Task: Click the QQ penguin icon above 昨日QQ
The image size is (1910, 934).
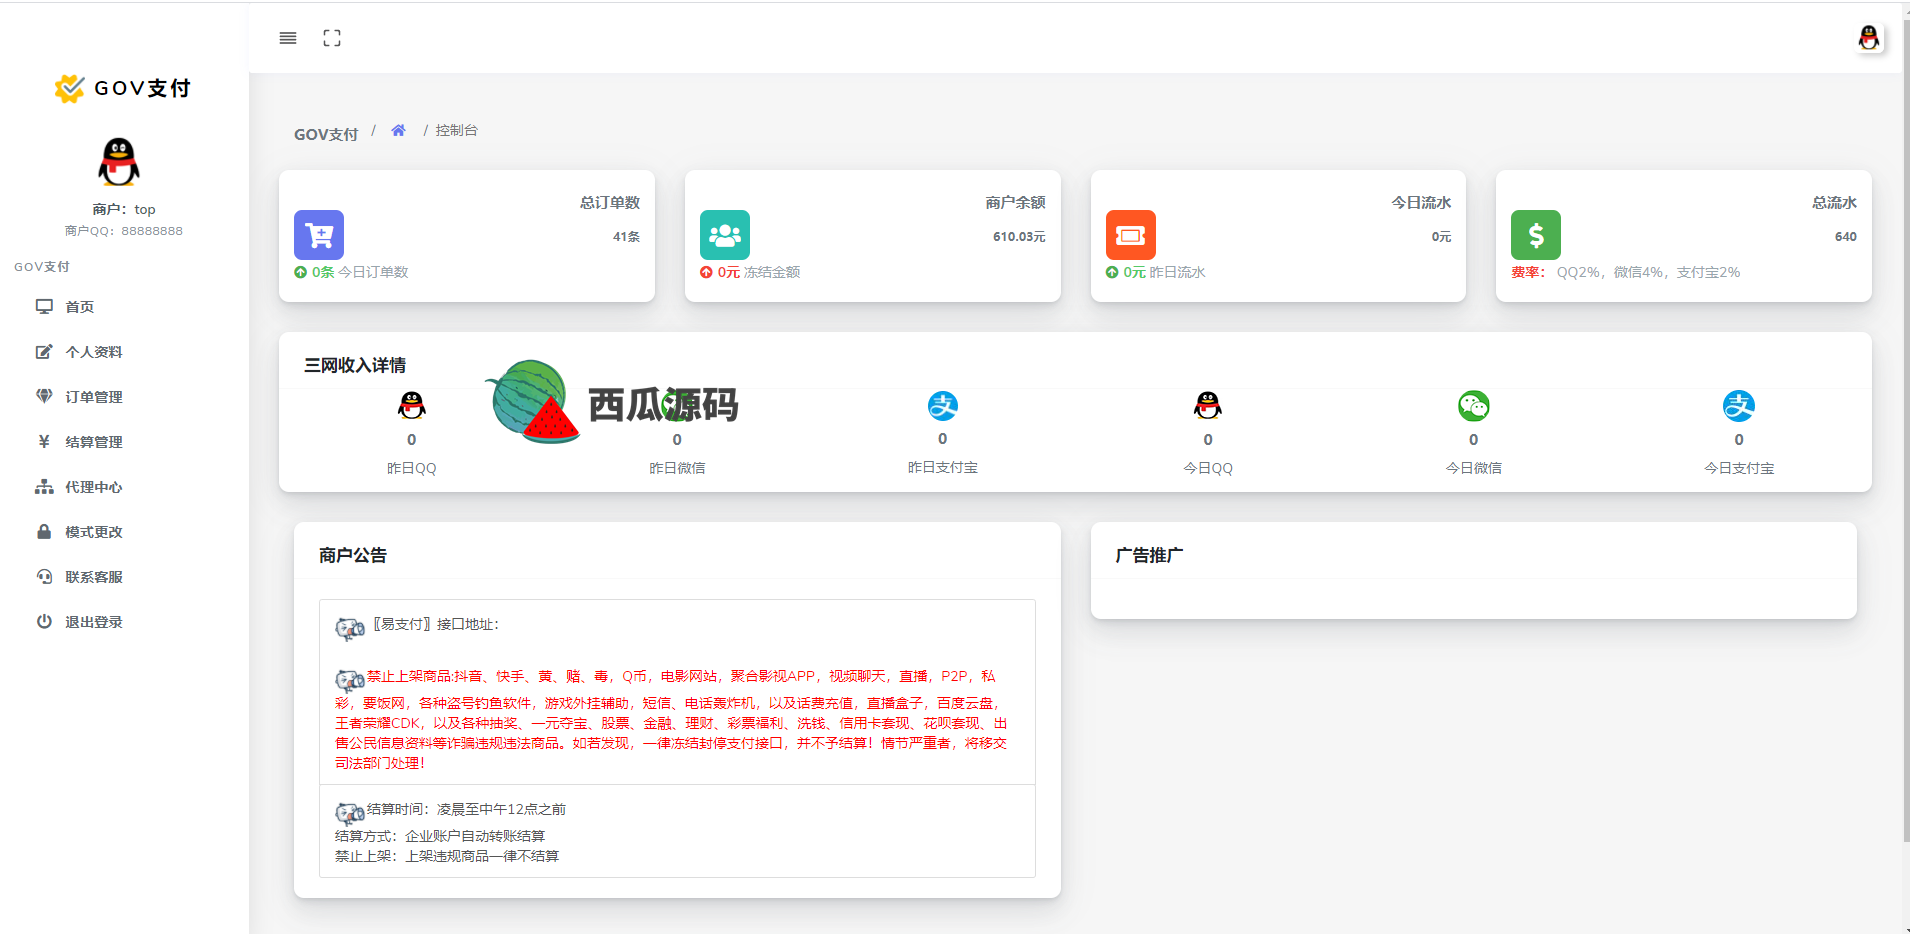Action: (412, 405)
